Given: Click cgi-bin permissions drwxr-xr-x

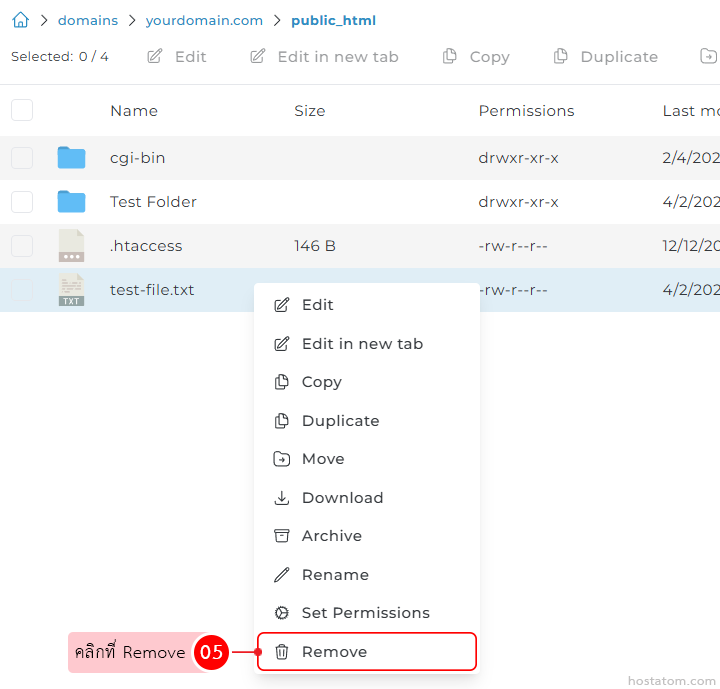Looking at the screenshot, I should [x=518, y=158].
